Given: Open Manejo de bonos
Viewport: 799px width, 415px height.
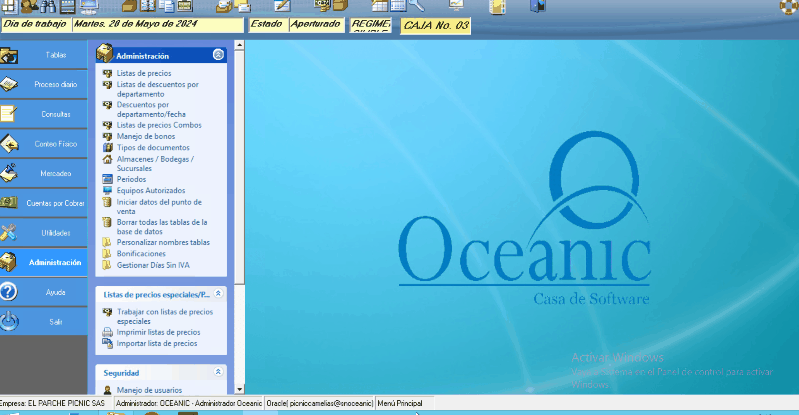Looking at the screenshot, I should (145, 136).
